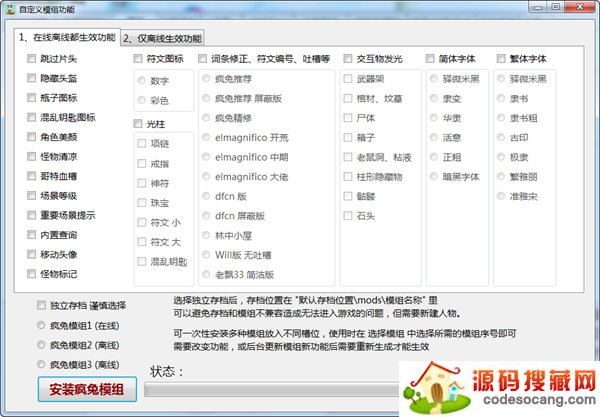Toggle the 隐藏头盔 option
Image resolution: width=600 pixels, height=417 pixels.
33,79
